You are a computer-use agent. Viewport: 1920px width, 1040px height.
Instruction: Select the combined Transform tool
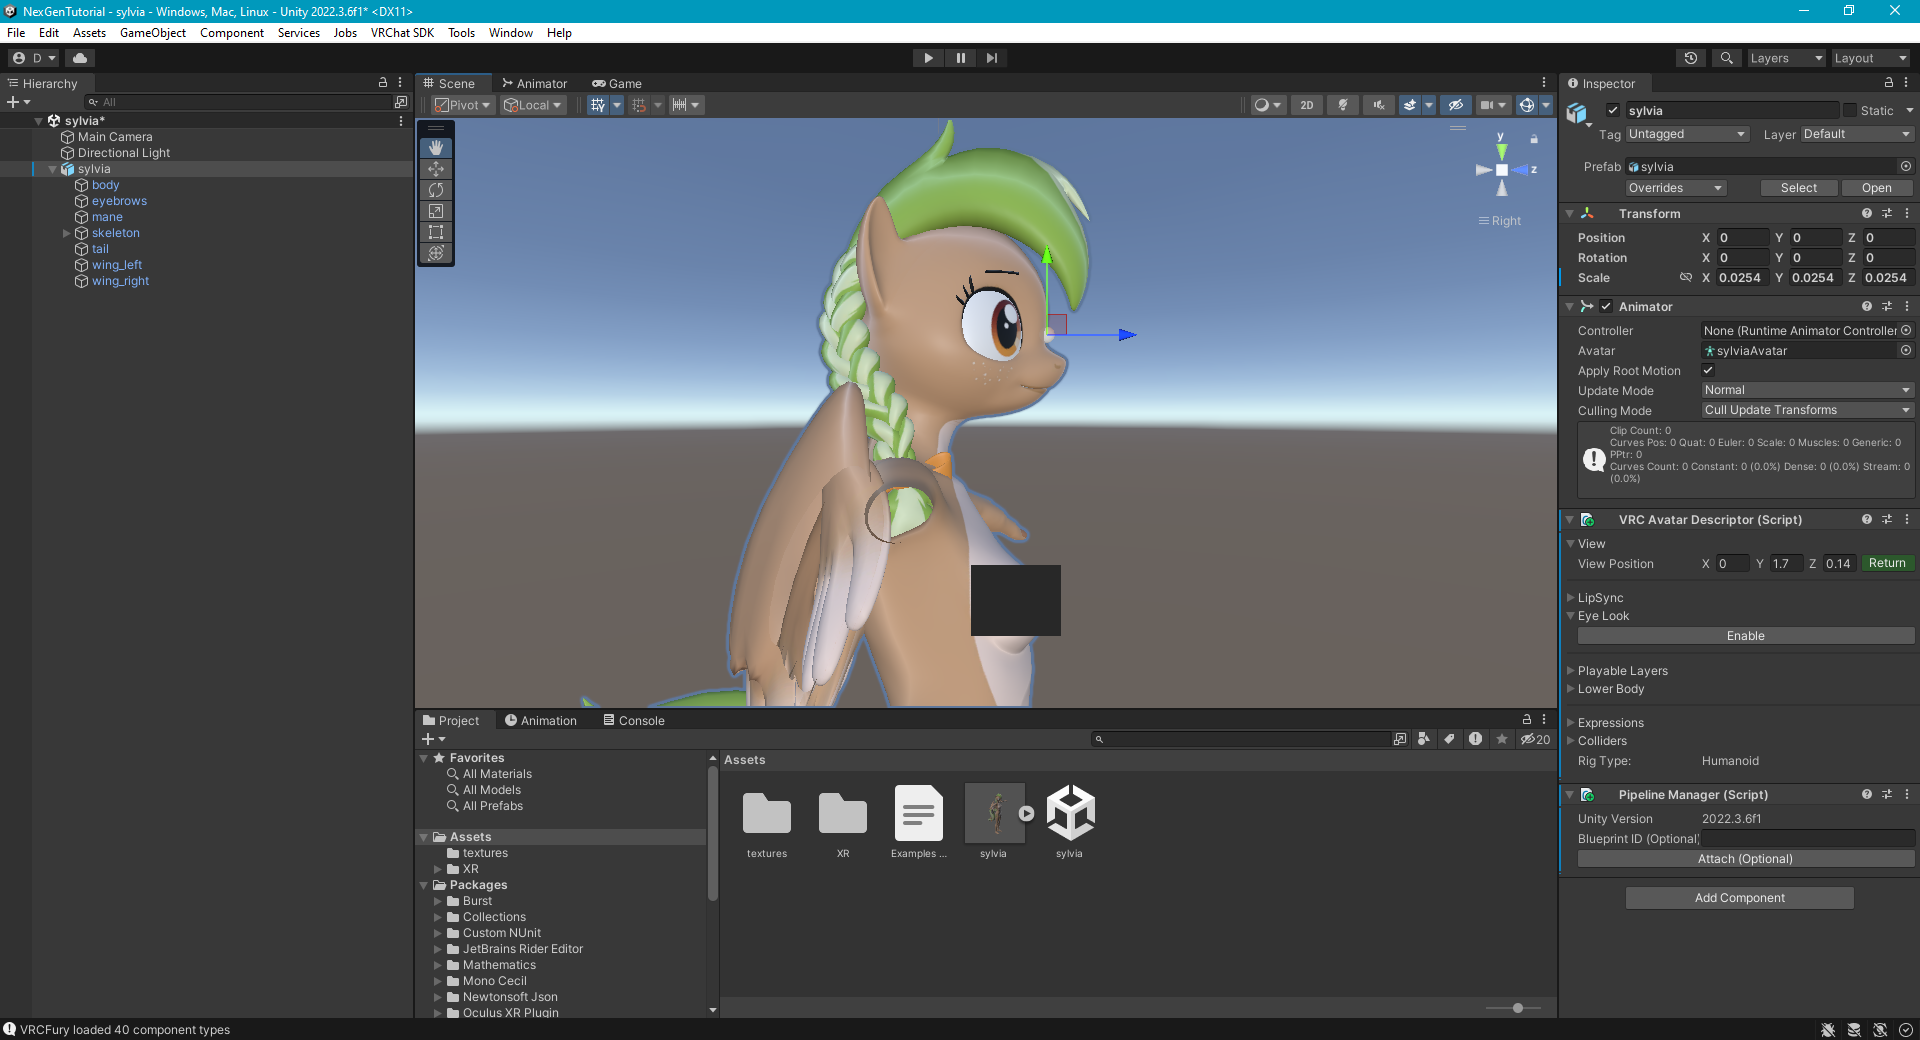pyautogui.click(x=436, y=253)
